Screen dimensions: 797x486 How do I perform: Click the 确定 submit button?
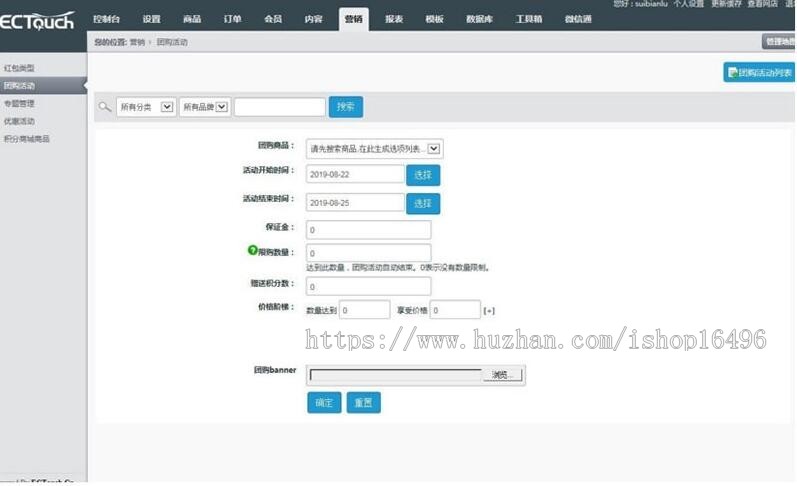(x=324, y=403)
